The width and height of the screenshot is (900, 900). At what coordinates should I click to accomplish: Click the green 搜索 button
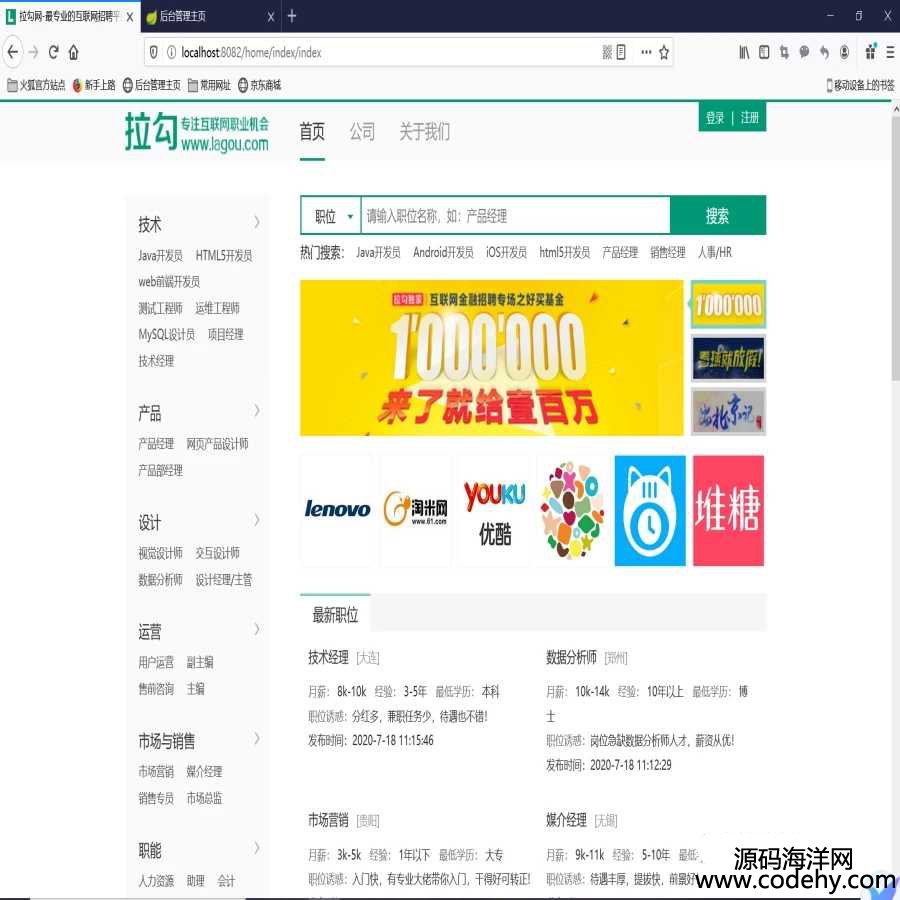pyautogui.click(x=717, y=215)
